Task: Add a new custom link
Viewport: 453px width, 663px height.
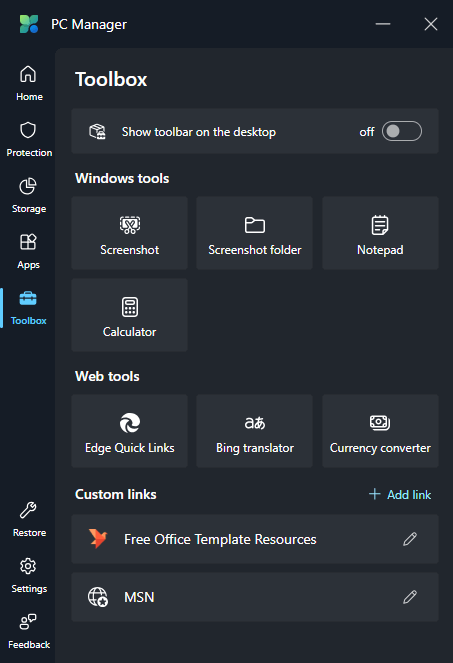Action: click(x=400, y=494)
